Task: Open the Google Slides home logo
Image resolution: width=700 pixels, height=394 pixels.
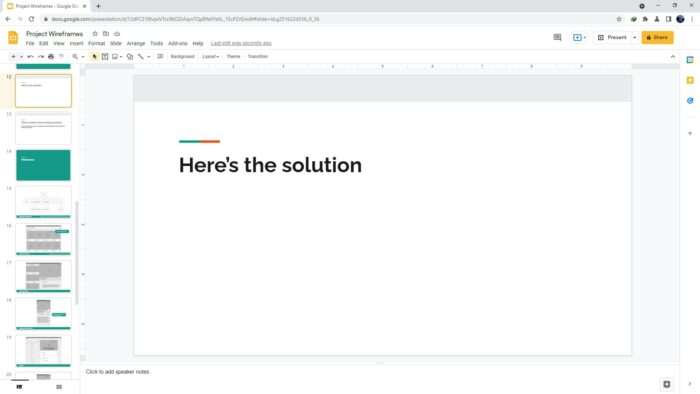Action: pyautogui.click(x=13, y=38)
